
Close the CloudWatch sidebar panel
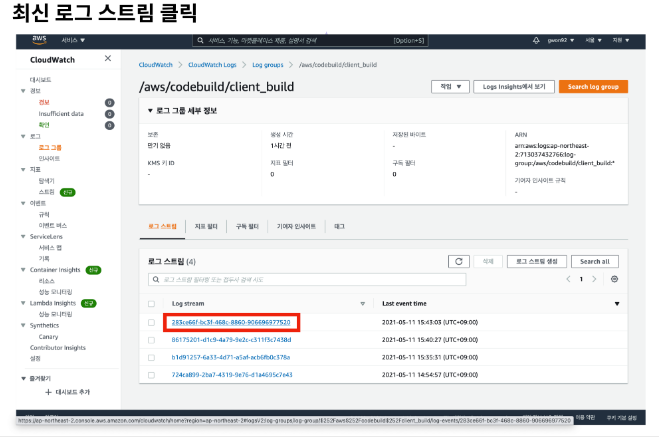point(108,58)
